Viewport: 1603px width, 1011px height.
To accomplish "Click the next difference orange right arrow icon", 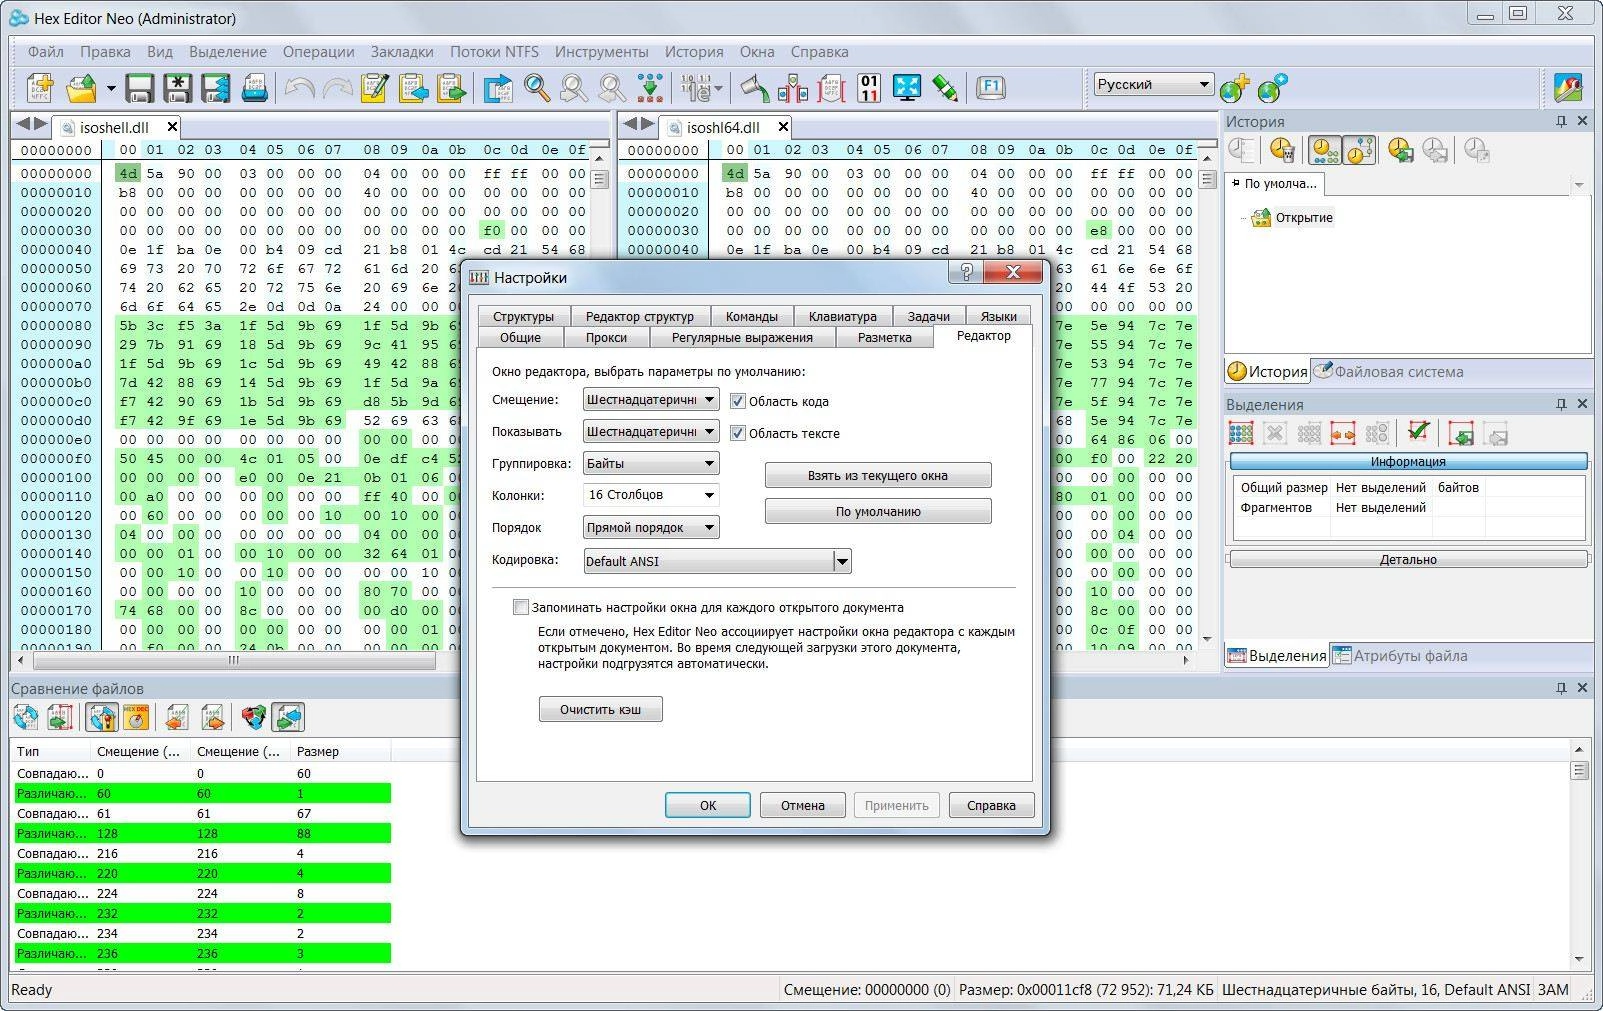I will click(212, 717).
